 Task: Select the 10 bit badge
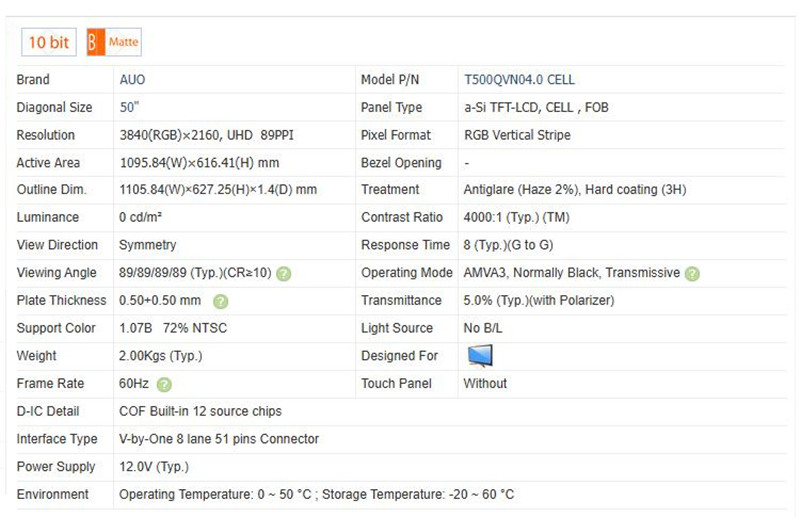click(x=50, y=42)
